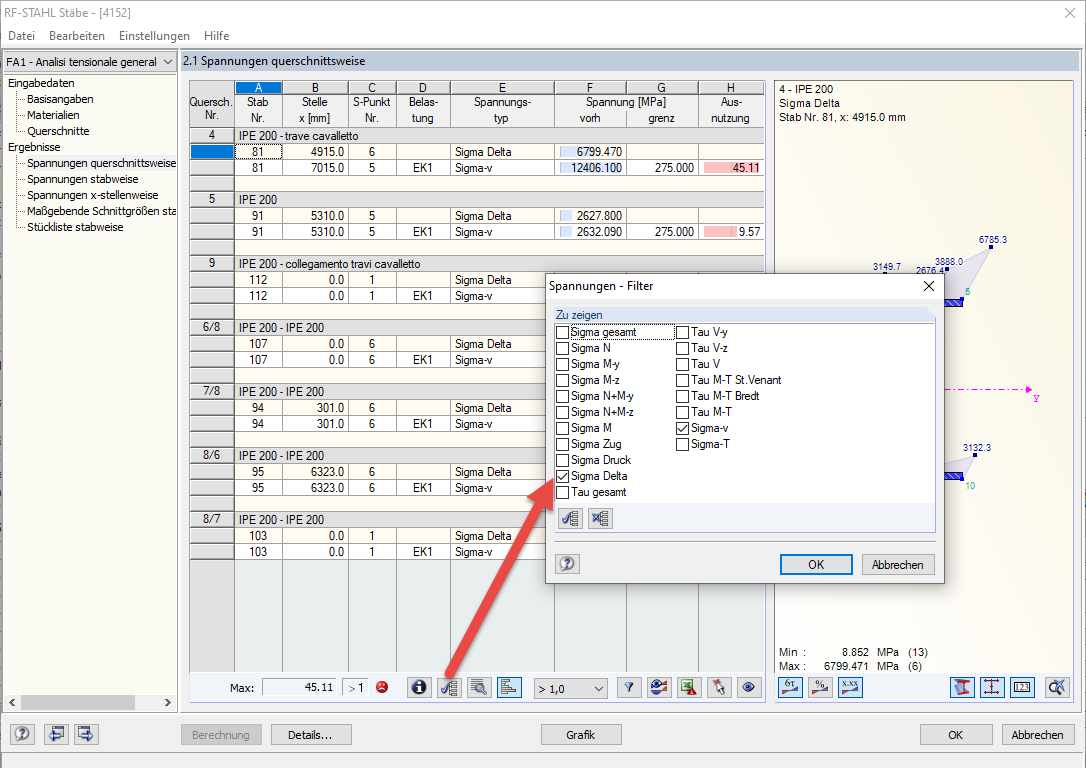The height and width of the screenshot is (768, 1086).
Task: Click OK in the filter dialog
Action: (816, 564)
